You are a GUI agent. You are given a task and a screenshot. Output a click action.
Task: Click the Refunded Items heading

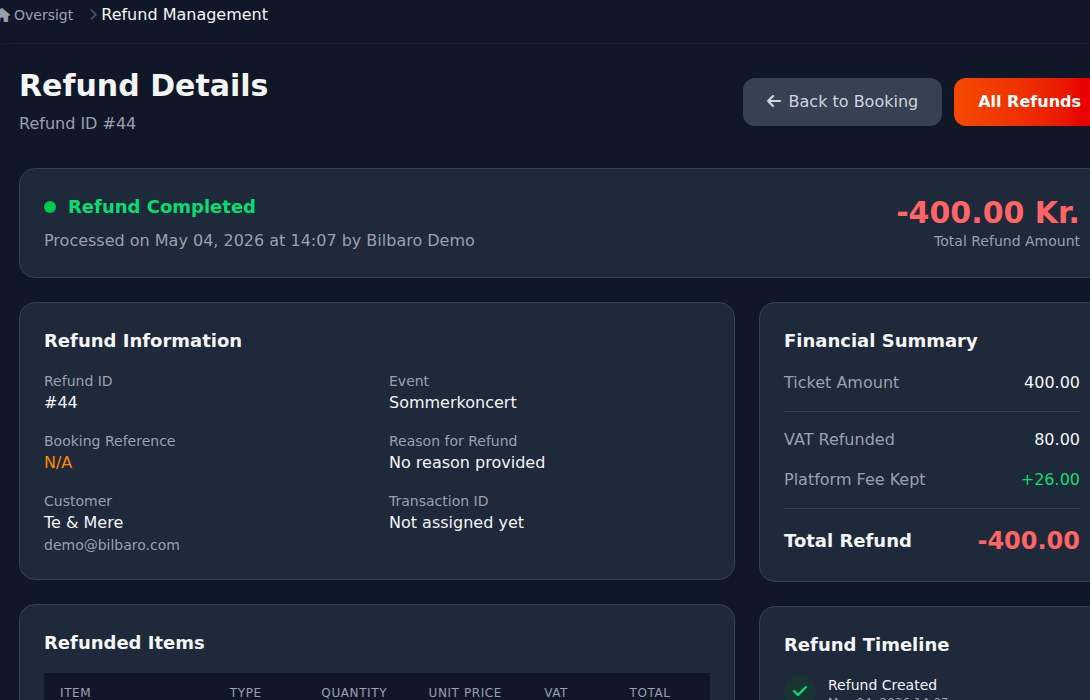point(124,642)
